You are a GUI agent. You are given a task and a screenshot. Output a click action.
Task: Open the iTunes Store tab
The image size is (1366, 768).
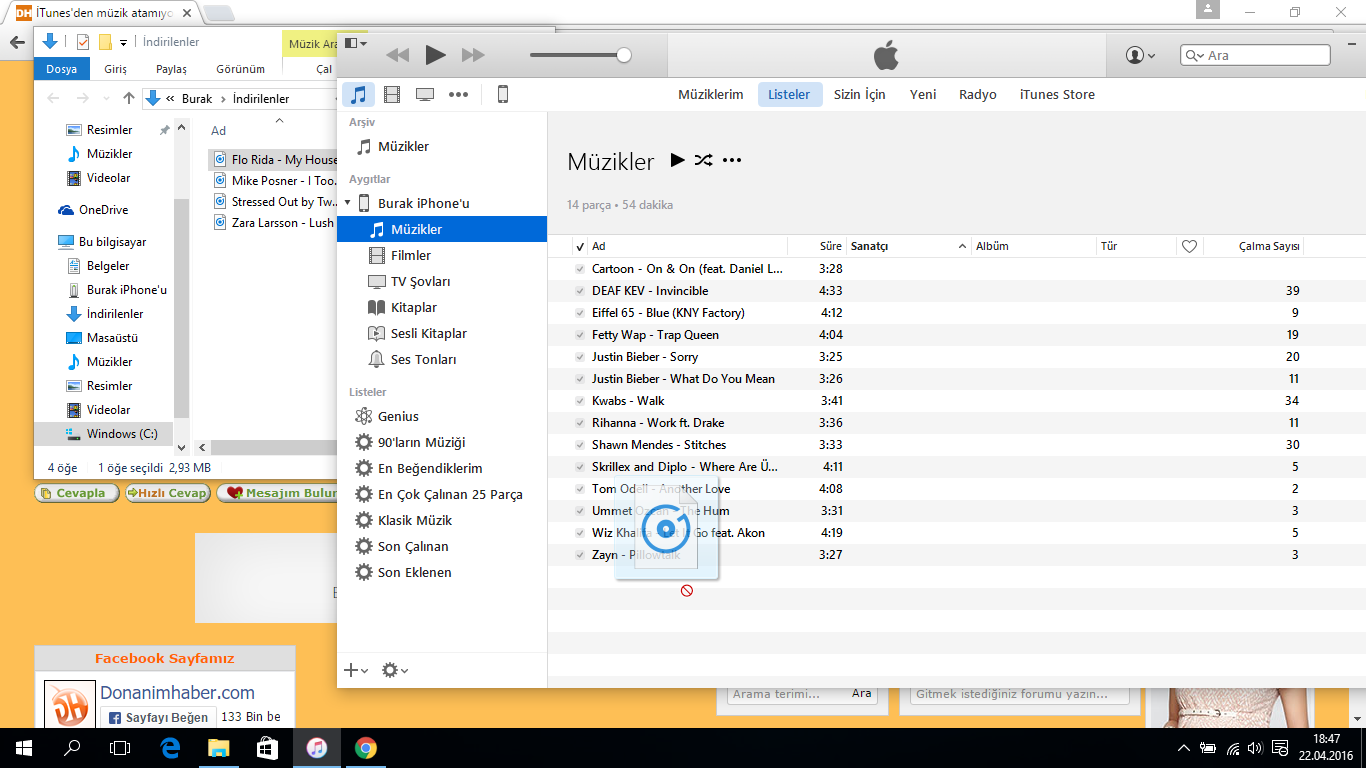[x=1057, y=95]
